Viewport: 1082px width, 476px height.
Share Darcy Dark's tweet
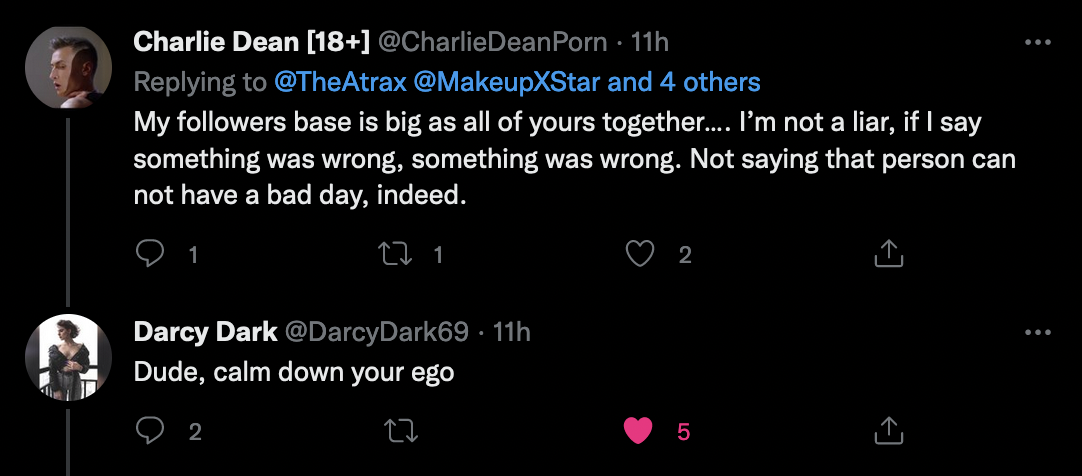[888, 431]
